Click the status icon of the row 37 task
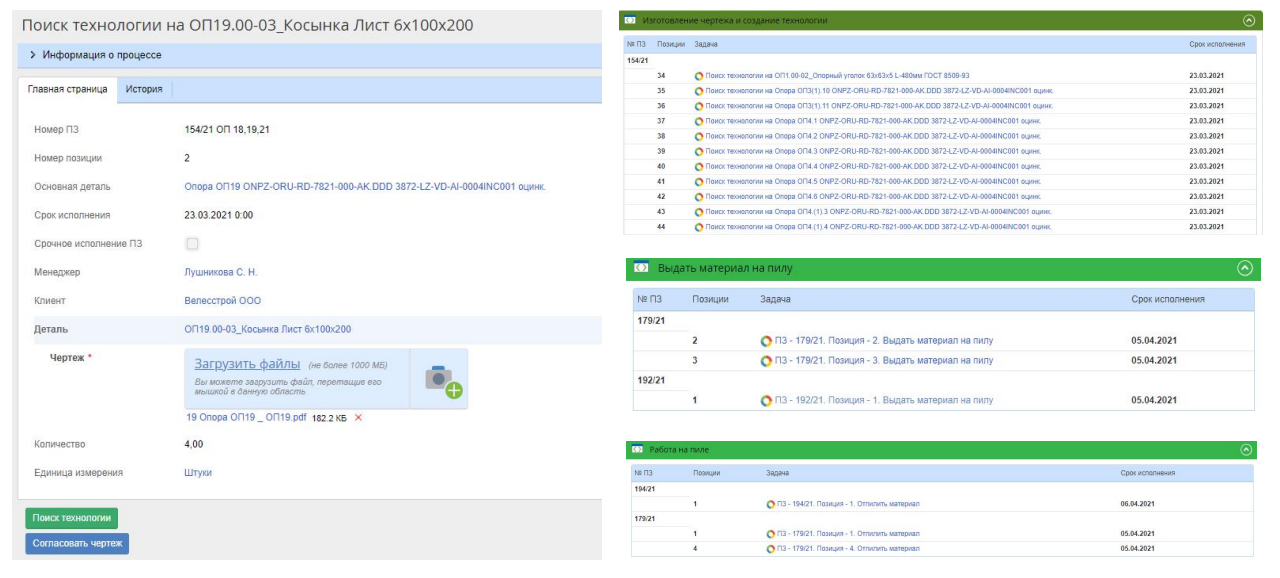 pos(699,121)
